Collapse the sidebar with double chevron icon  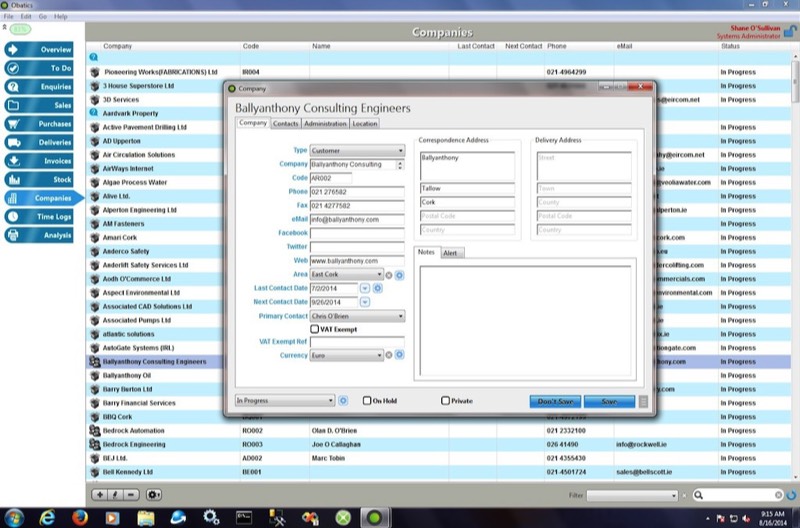5,28
